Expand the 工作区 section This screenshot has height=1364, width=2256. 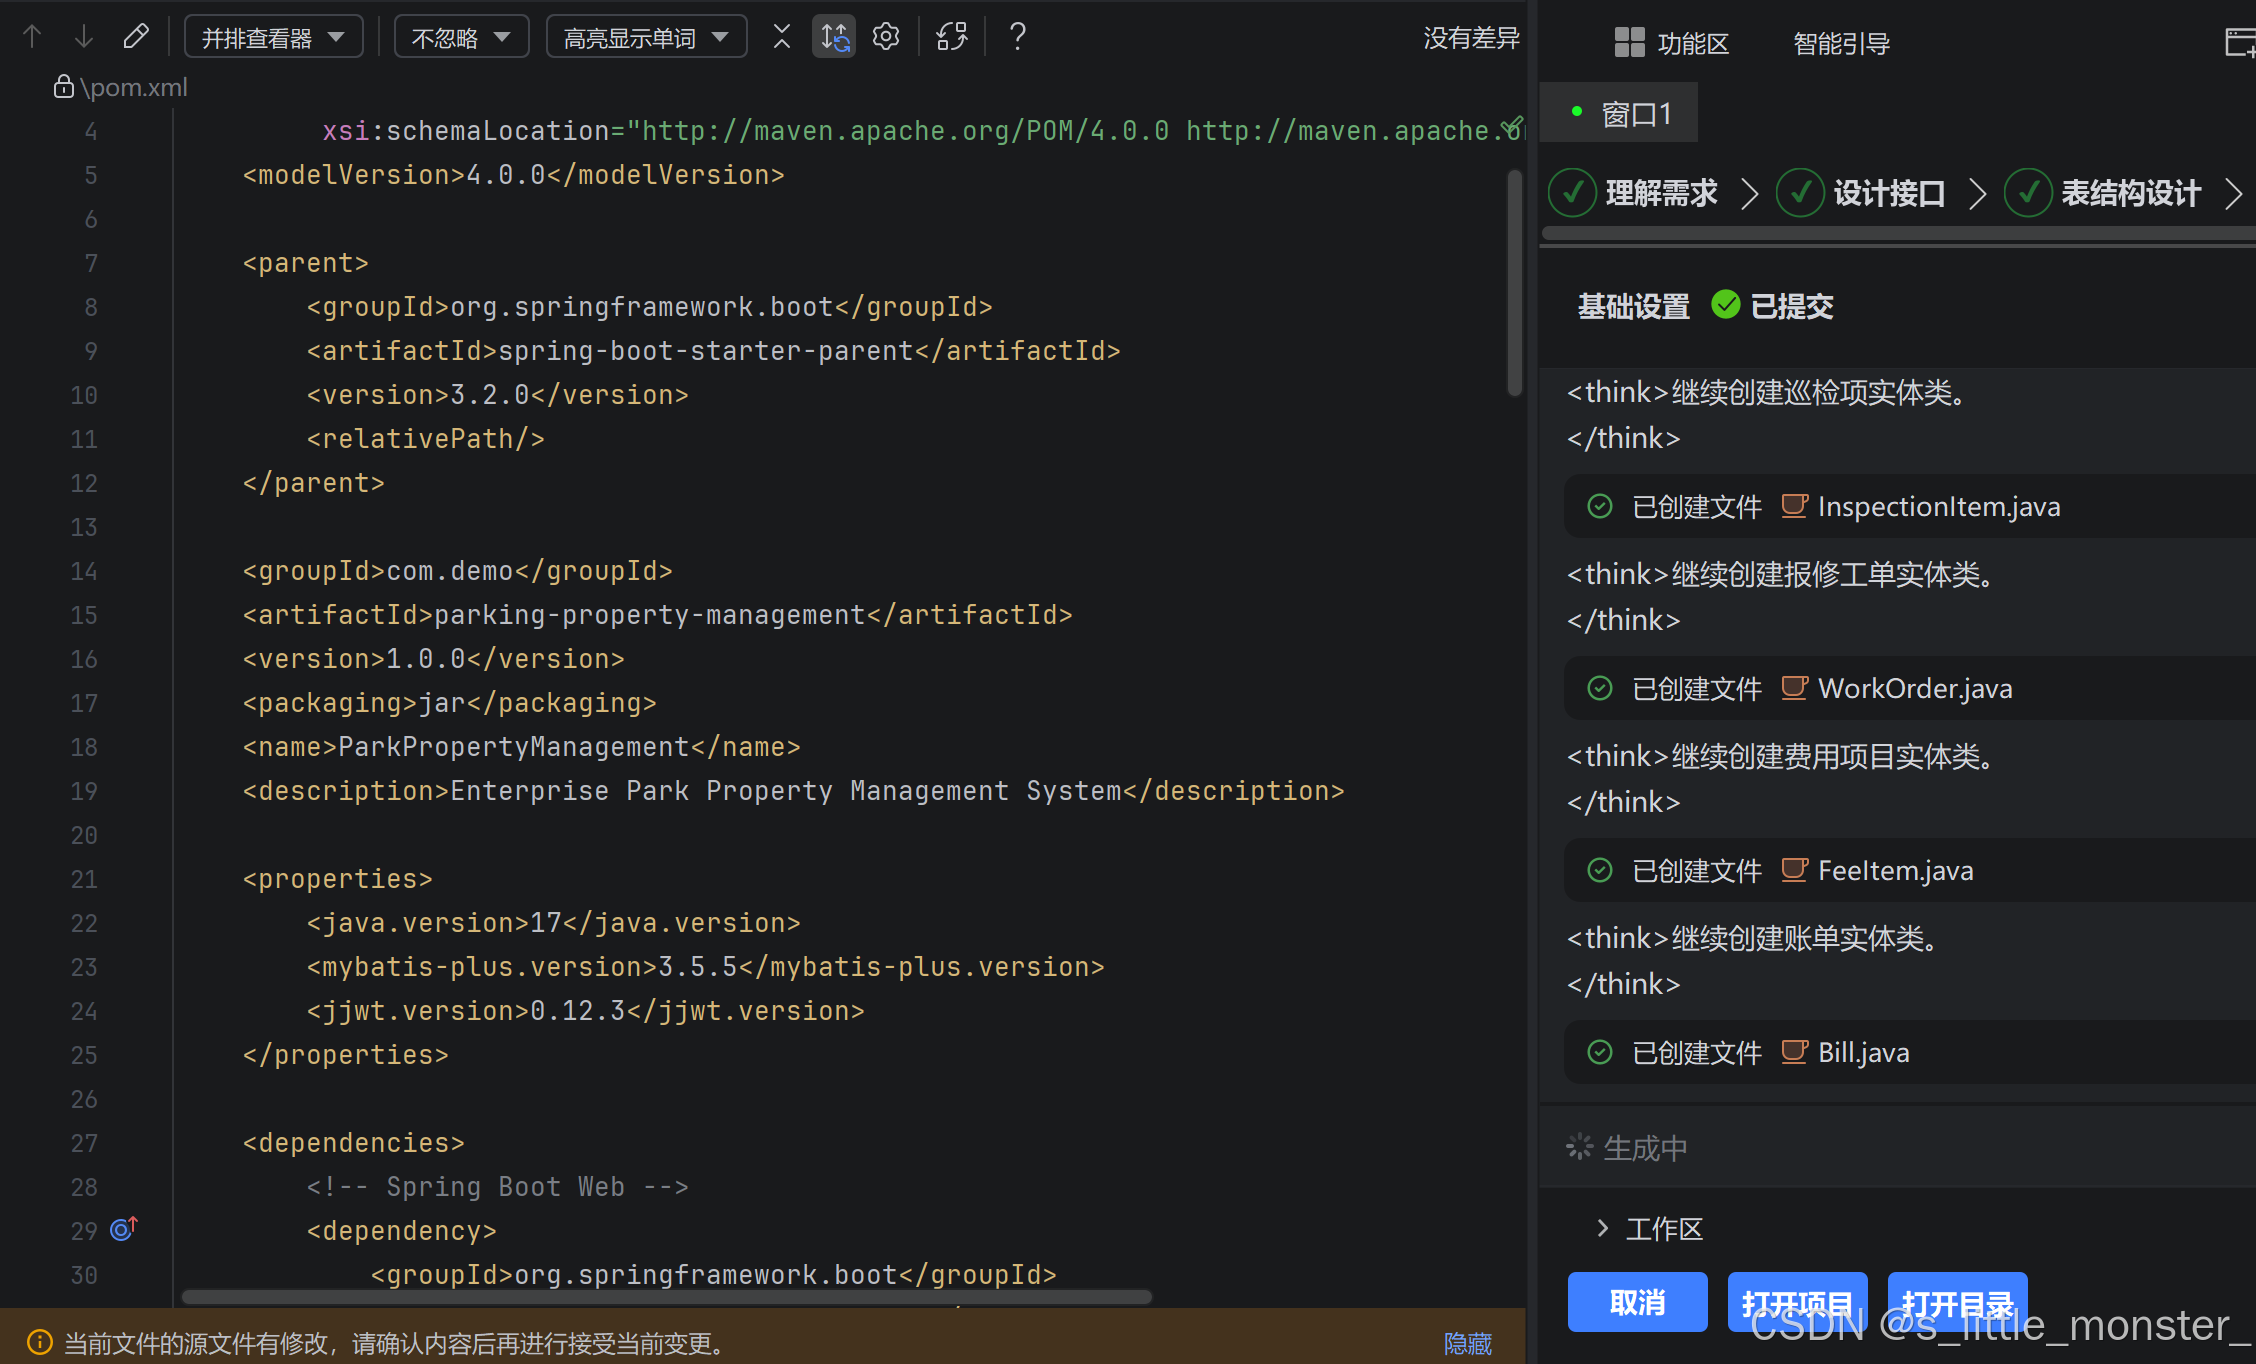click(1603, 1227)
